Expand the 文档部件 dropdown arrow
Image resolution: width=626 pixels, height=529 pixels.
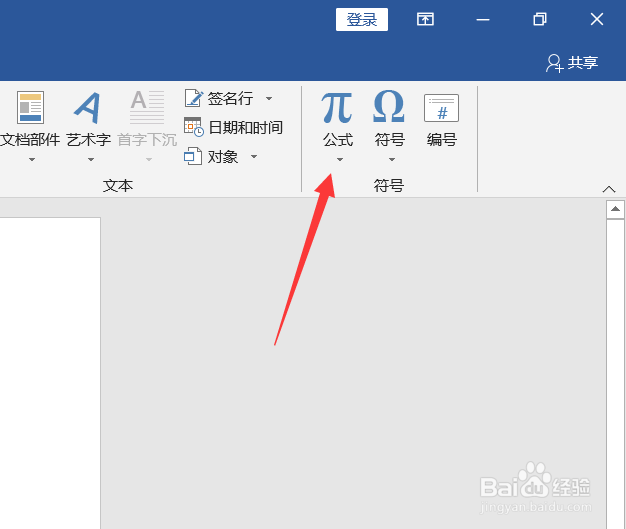coord(32,160)
